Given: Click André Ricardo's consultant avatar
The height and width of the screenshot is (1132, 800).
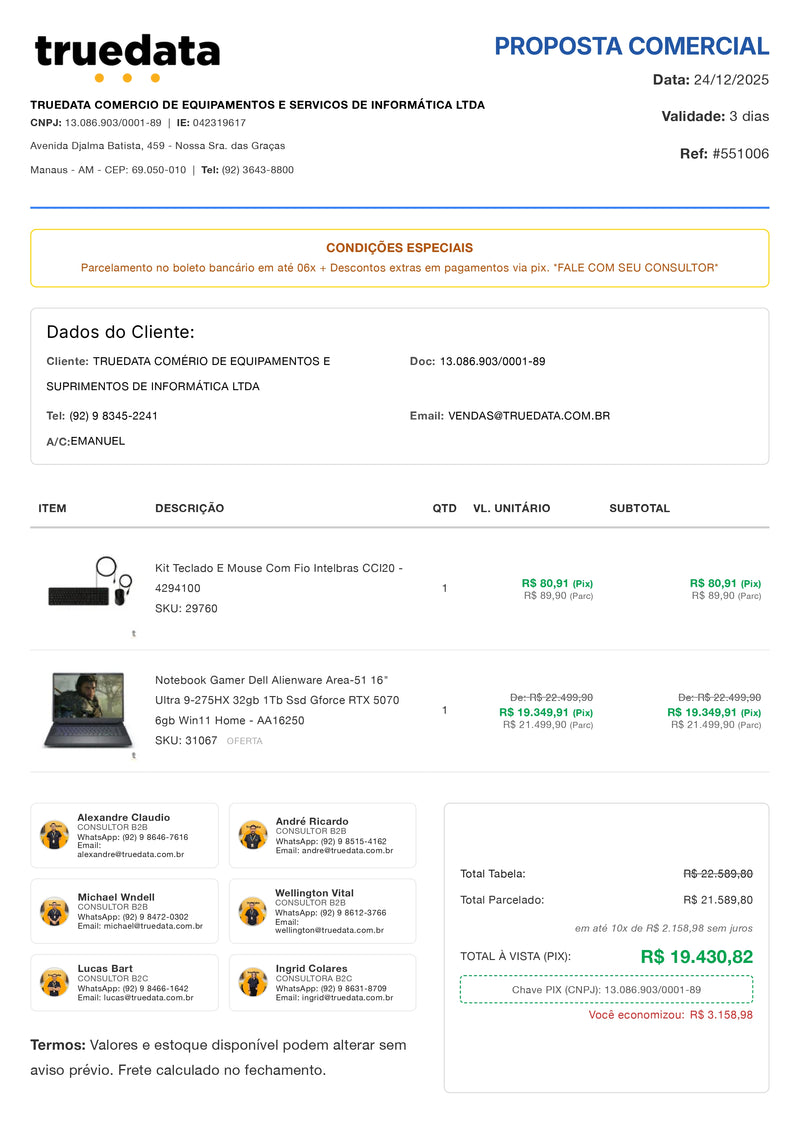Looking at the screenshot, I should pos(252,835).
